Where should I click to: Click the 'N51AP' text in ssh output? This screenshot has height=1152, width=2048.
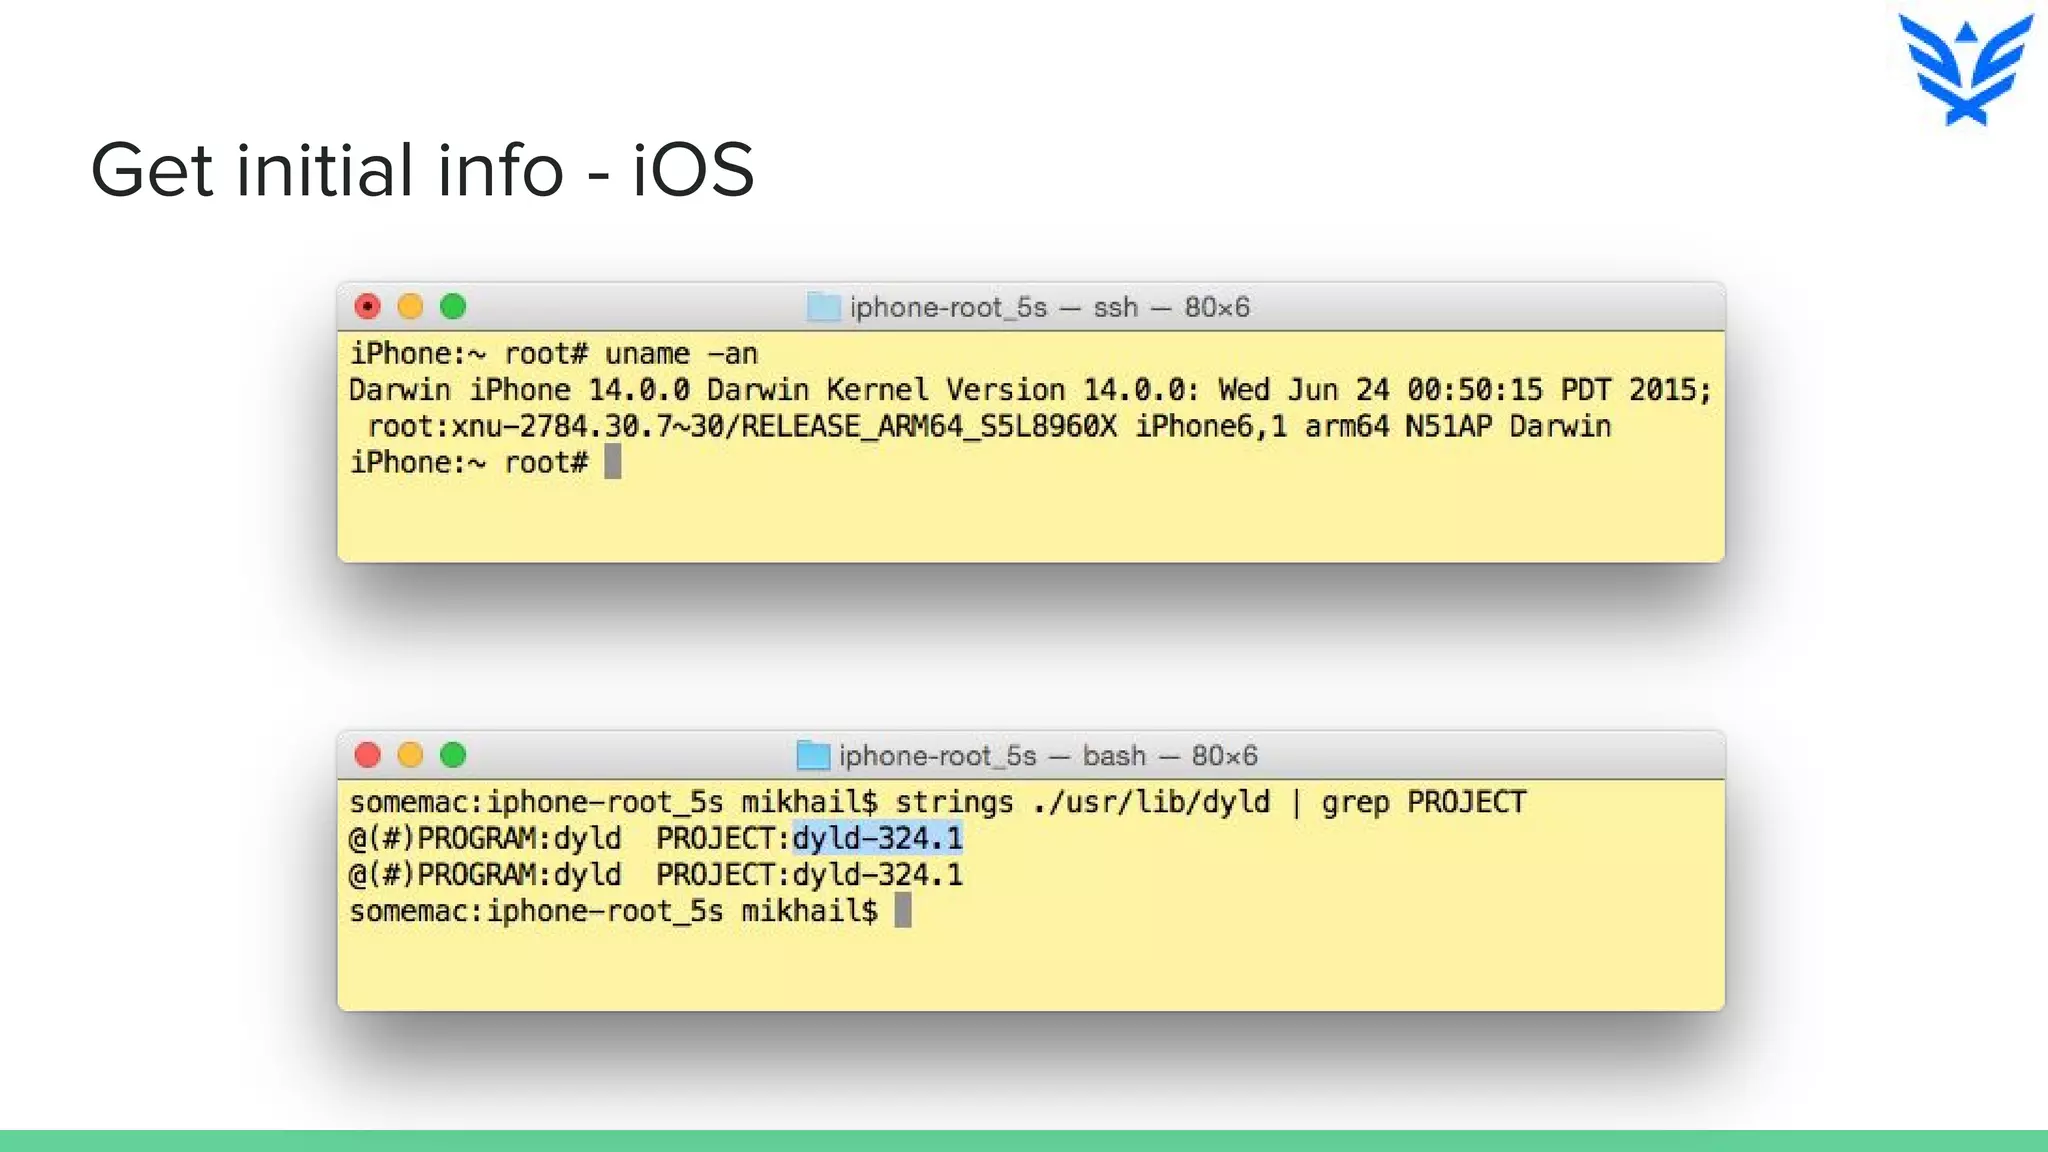coord(1448,427)
